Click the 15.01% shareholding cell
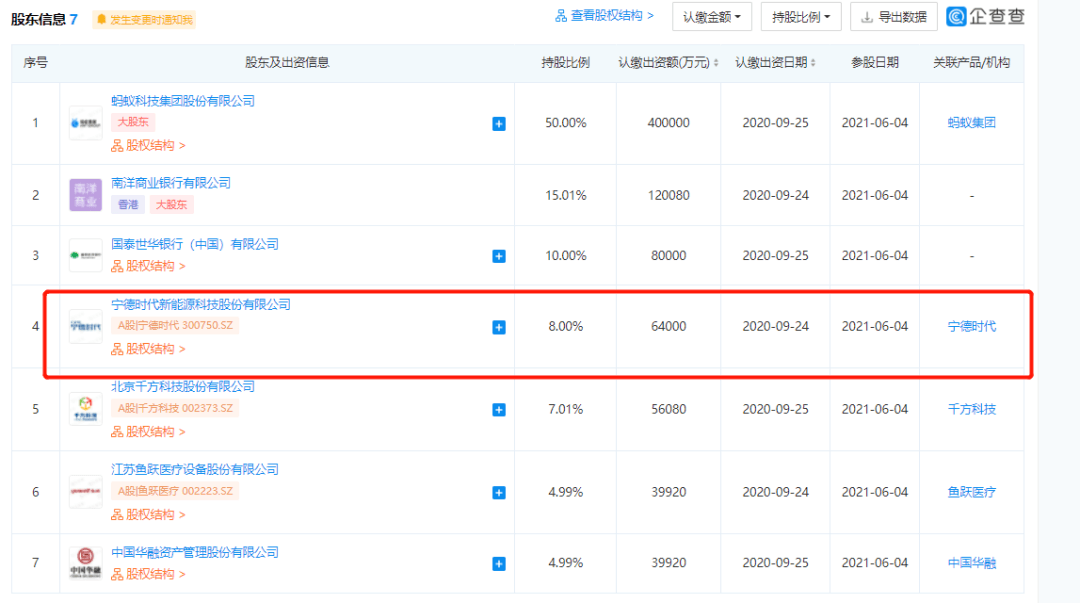The width and height of the screenshot is (1080, 603). (x=565, y=195)
